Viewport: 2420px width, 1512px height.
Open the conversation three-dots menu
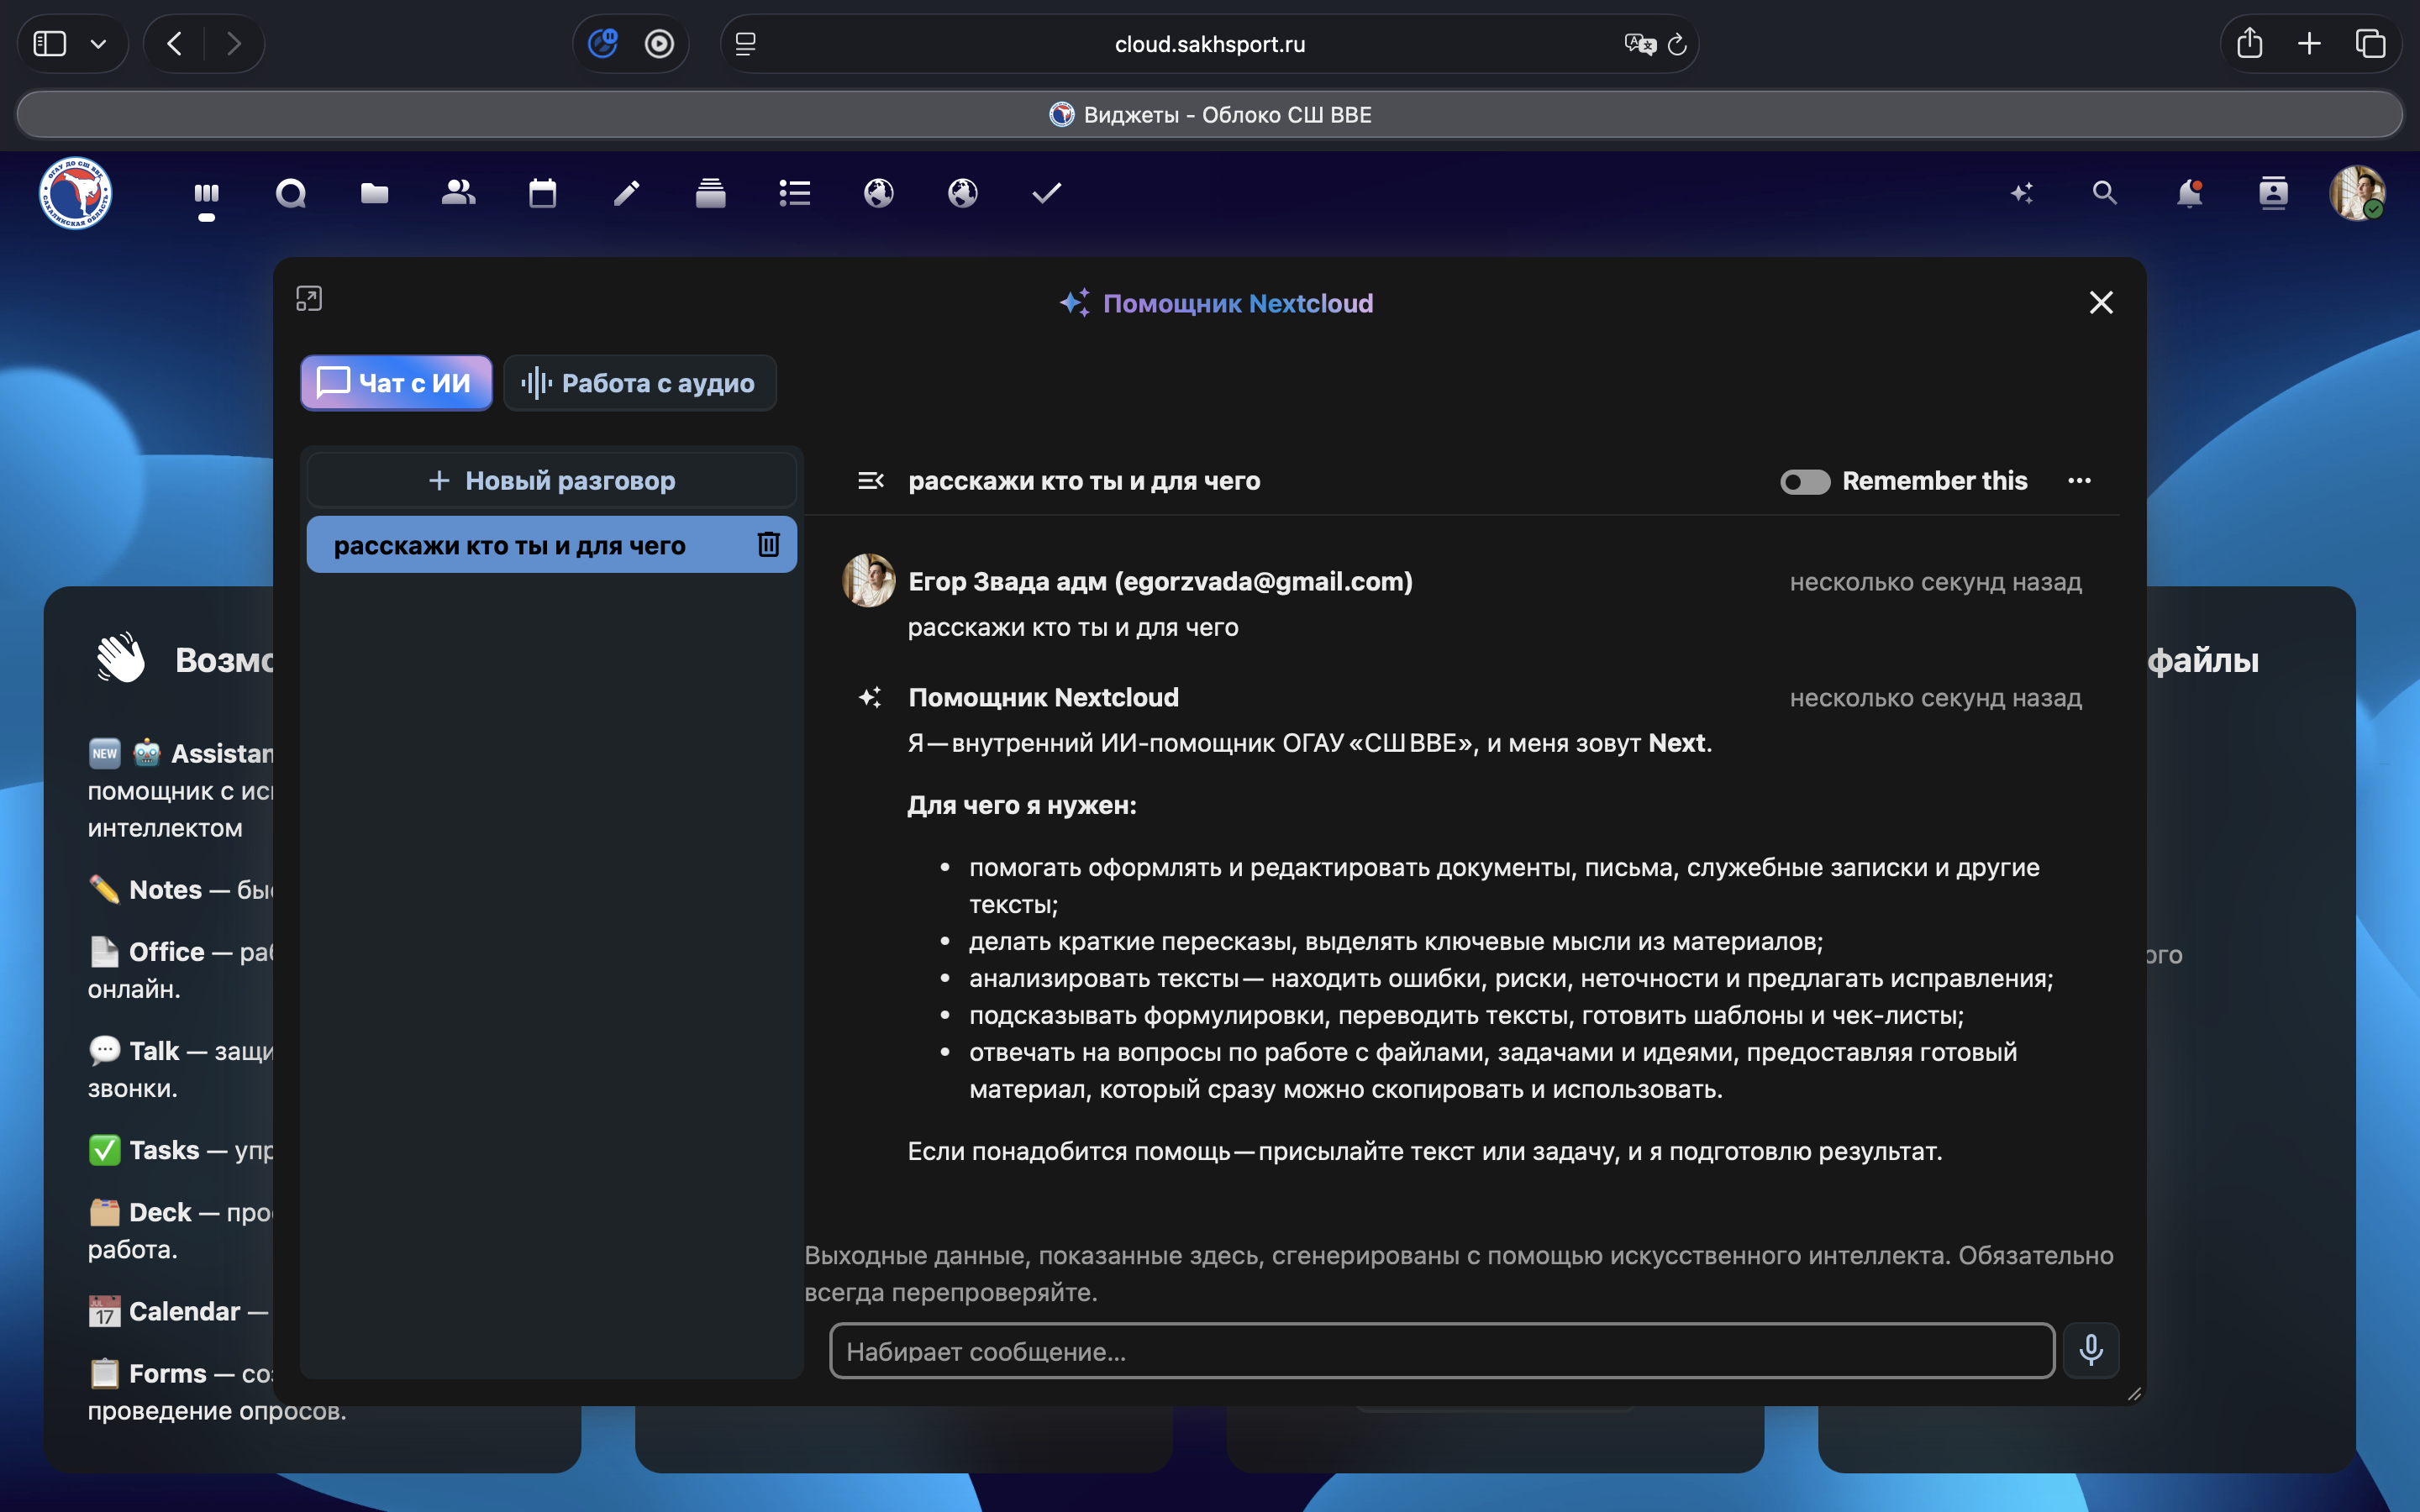pyautogui.click(x=2079, y=481)
